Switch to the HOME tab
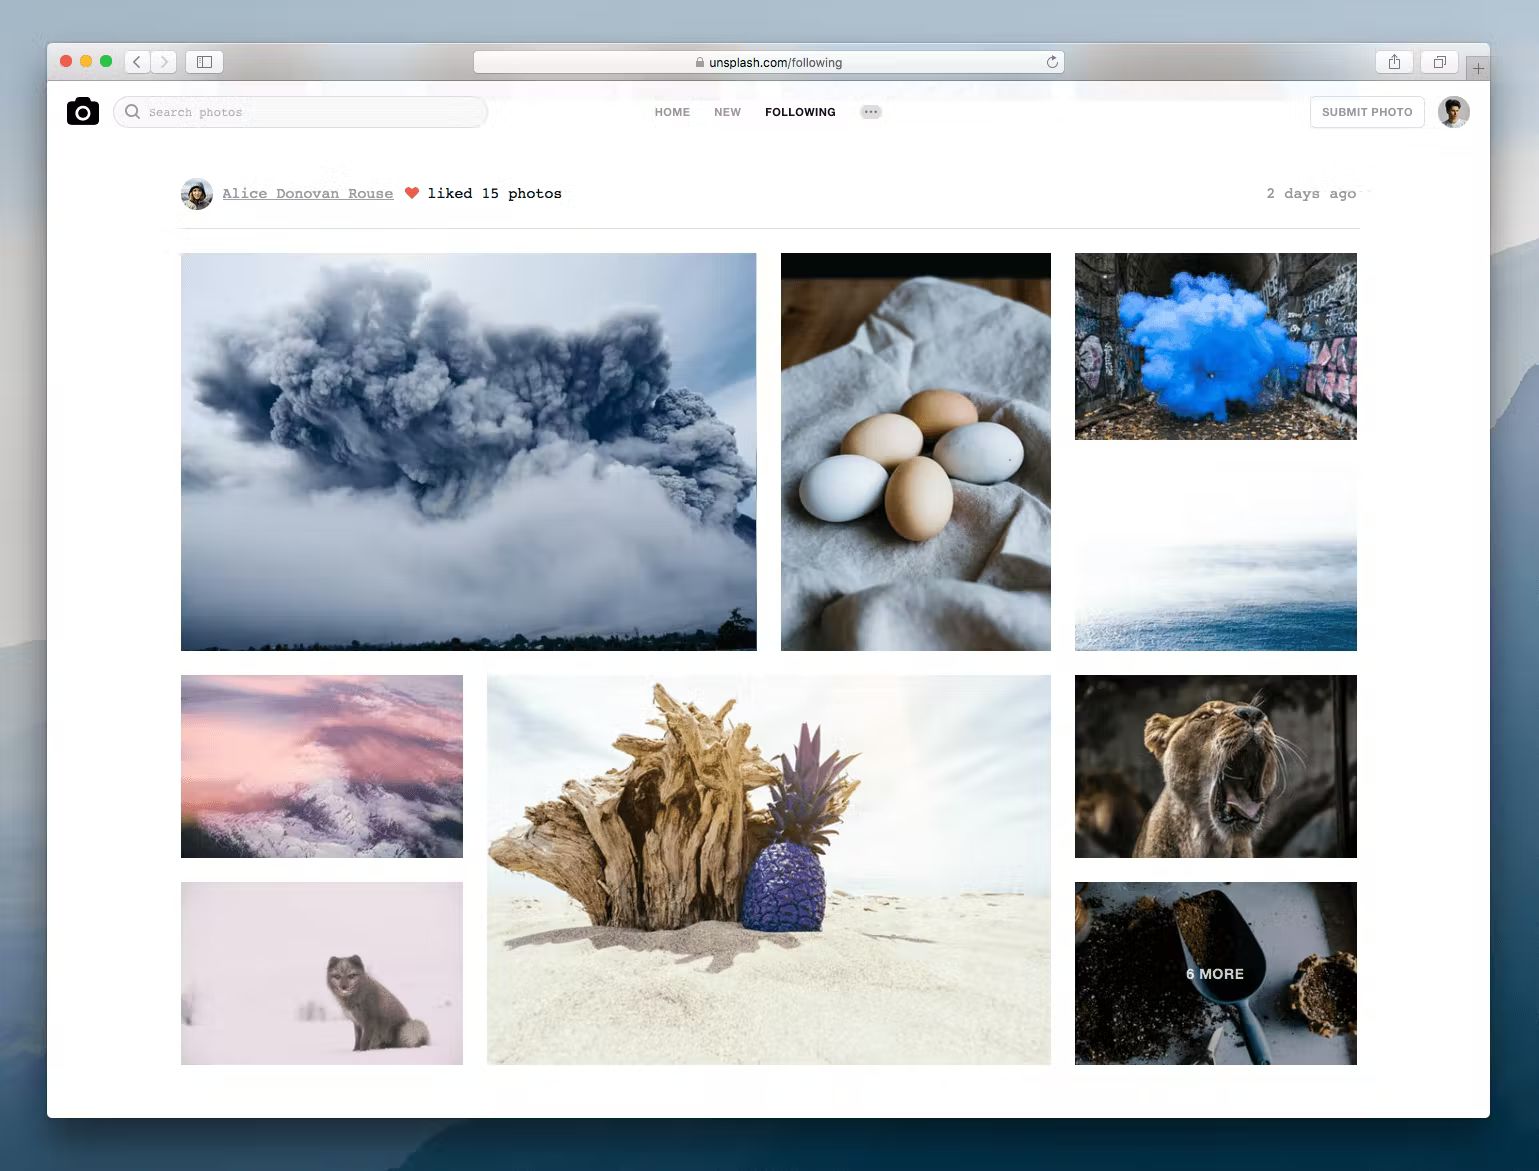Image resolution: width=1539 pixels, height=1171 pixels. (671, 112)
